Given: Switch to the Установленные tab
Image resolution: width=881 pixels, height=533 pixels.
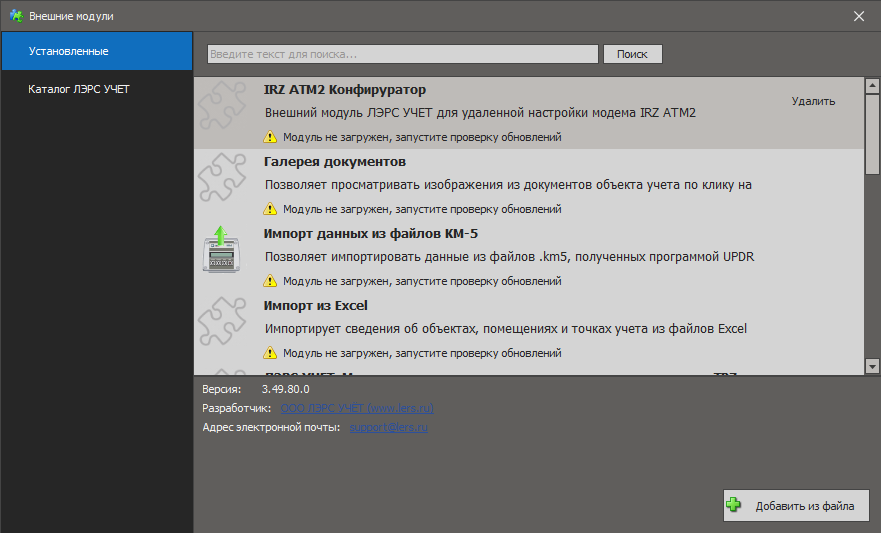Looking at the screenshot, I should point(96,51).
